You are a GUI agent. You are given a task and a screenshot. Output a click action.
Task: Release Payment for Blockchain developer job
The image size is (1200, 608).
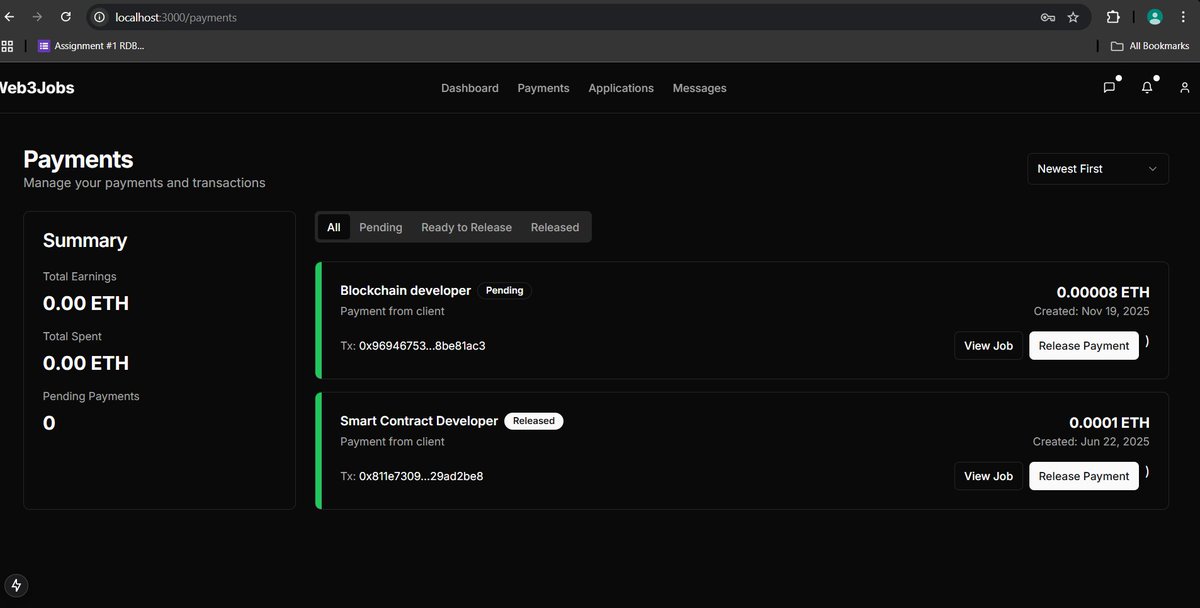pyautogui.click(x=1084, y=345)
